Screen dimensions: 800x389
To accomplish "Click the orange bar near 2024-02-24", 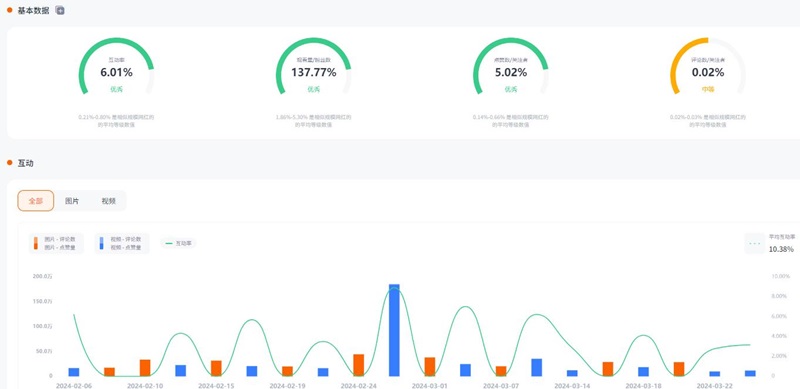I will 359,365.
